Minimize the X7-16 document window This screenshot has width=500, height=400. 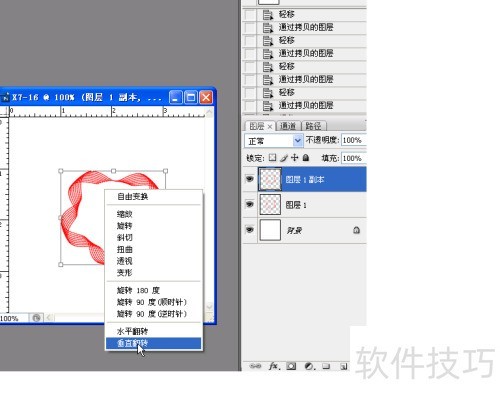pyautogui.click(x=176, y=98)
